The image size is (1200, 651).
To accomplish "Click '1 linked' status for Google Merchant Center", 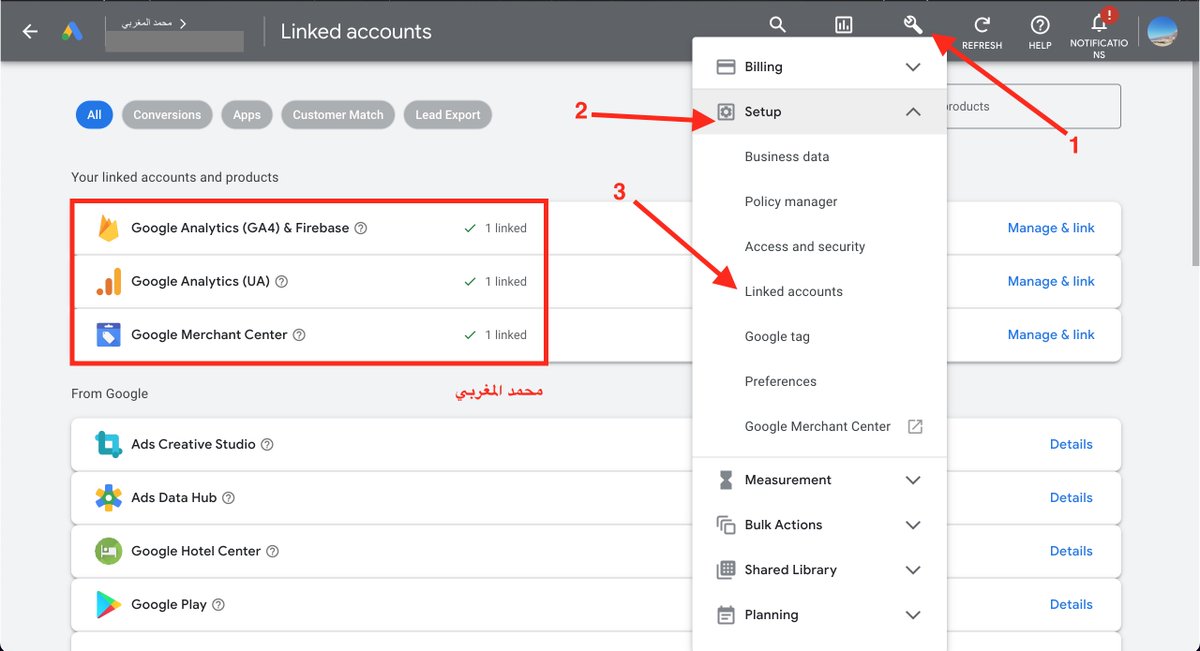I will pyautogui.click(x=496, y=335).
